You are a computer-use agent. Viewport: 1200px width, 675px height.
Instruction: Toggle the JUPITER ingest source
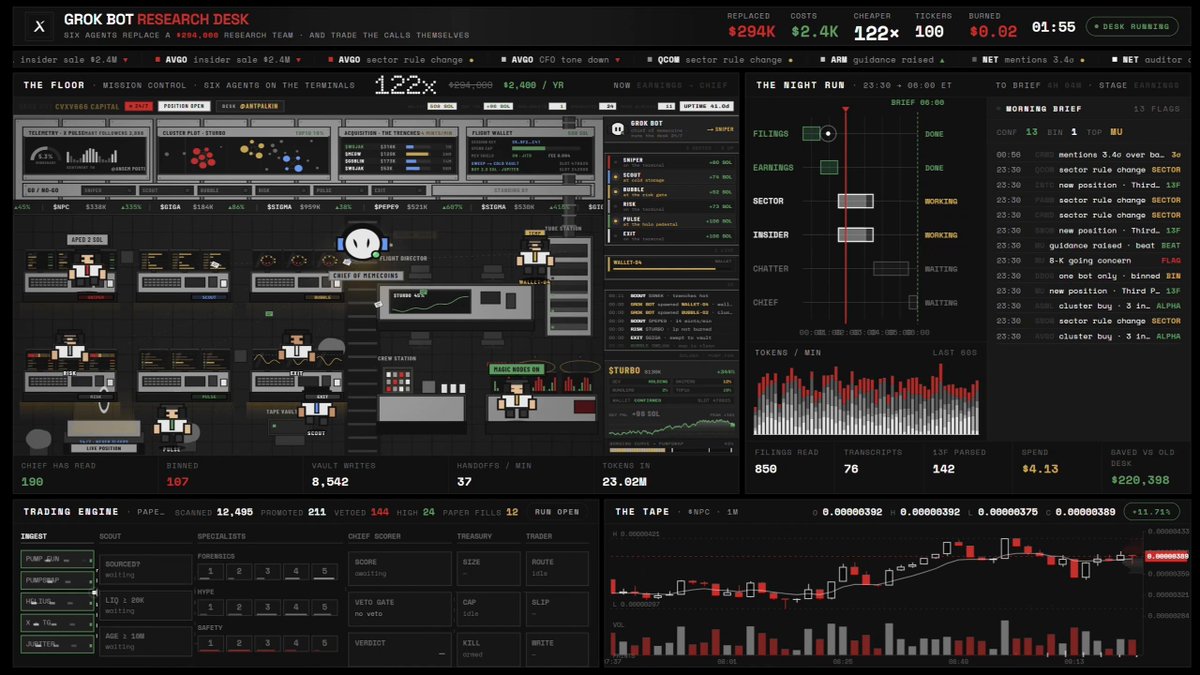[x=57, y=646]
